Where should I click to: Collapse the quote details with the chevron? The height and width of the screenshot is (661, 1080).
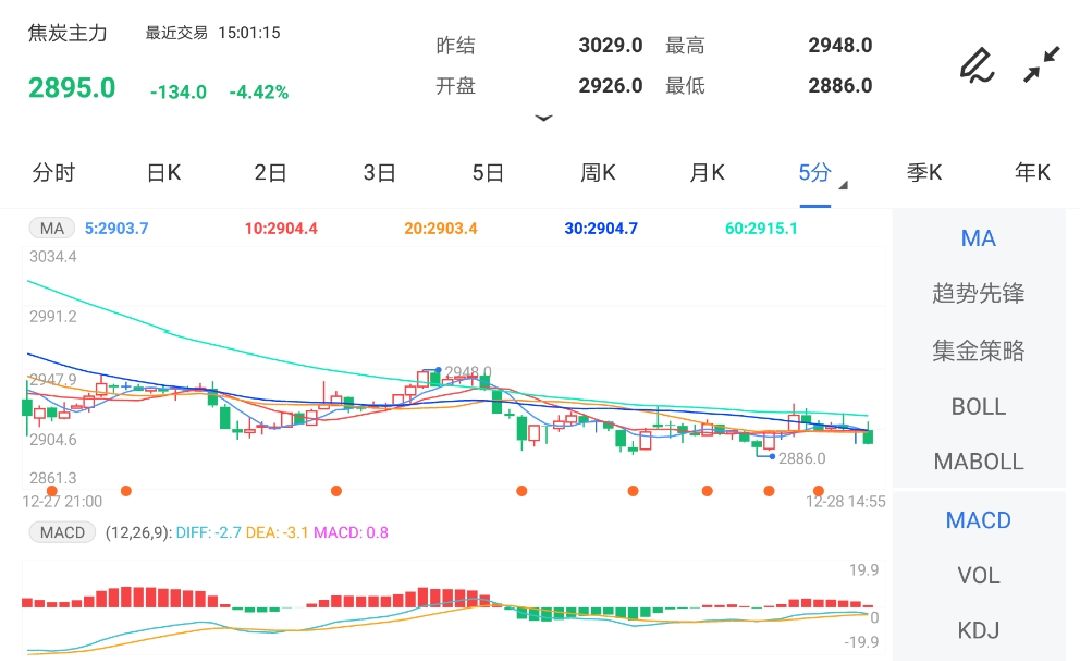tap(544, 117)
